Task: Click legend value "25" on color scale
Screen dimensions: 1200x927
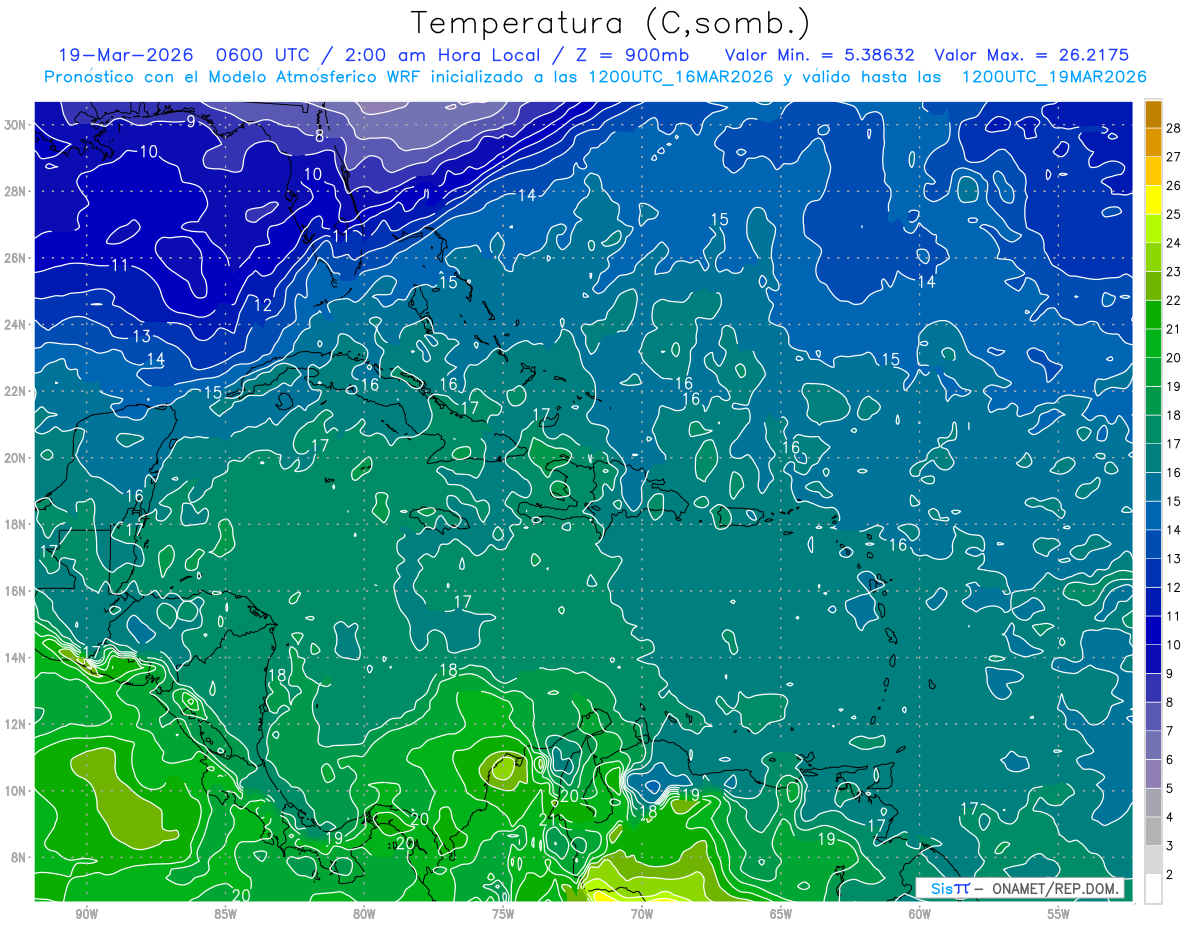Action: pos(1174,214)
